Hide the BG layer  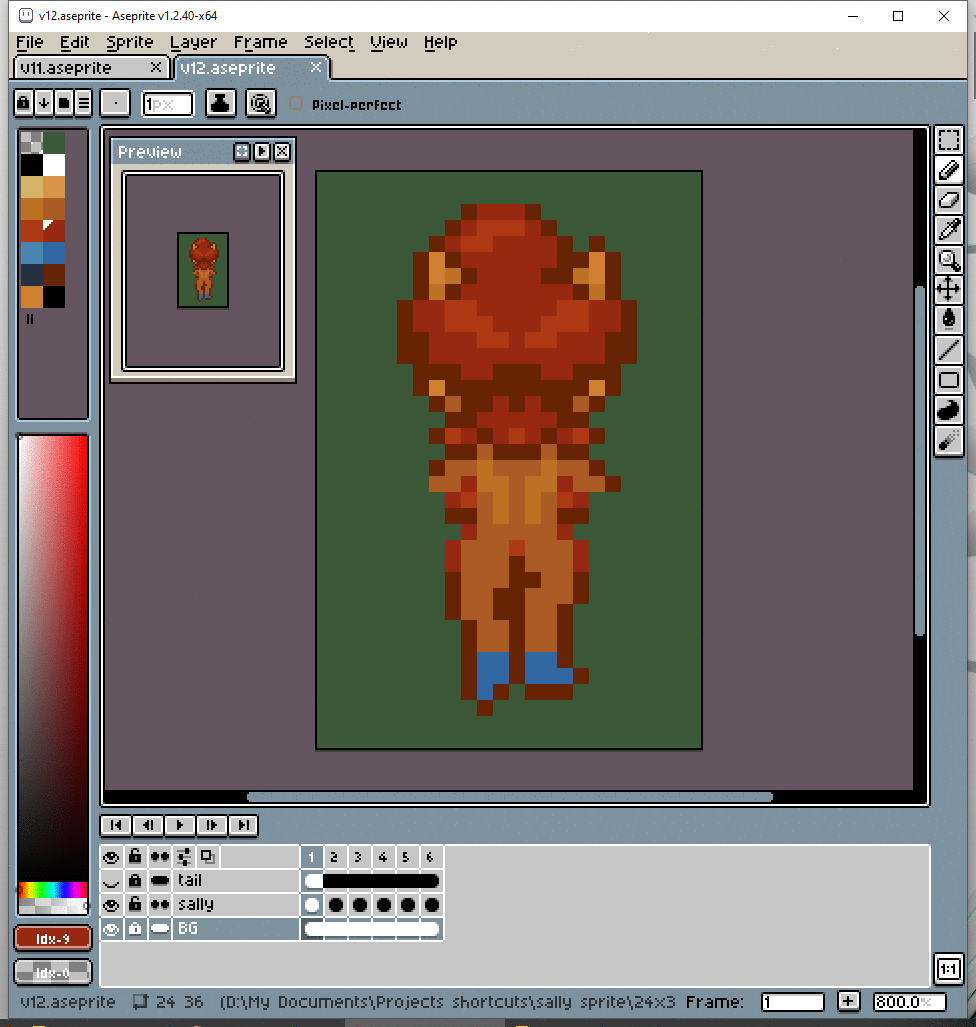111,929
